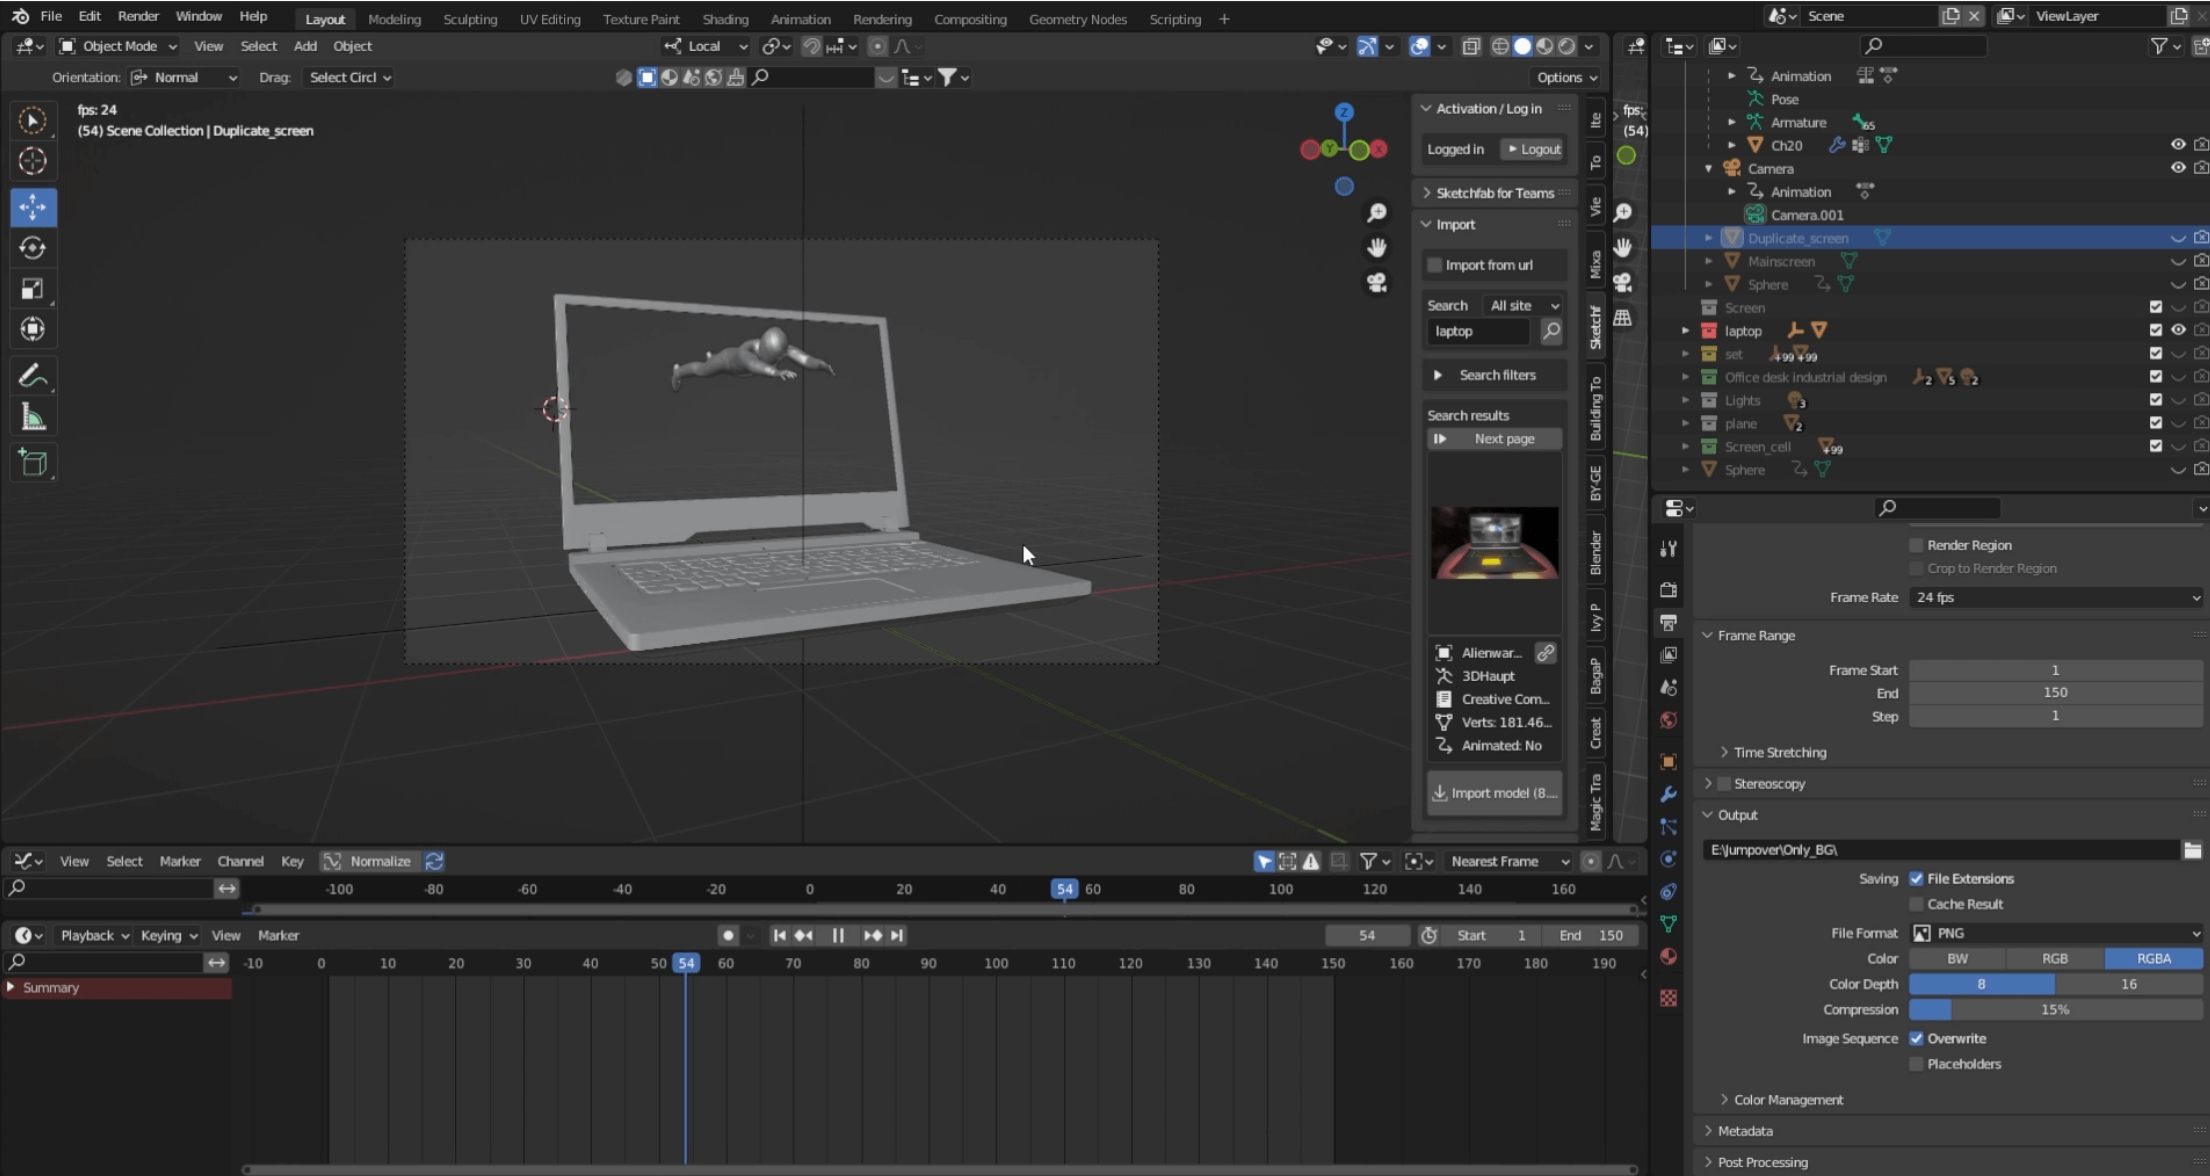The height and width of the screenshot is (1176, 2210).
Task: Pause the animation playback
Action: [x=838, y=935]
